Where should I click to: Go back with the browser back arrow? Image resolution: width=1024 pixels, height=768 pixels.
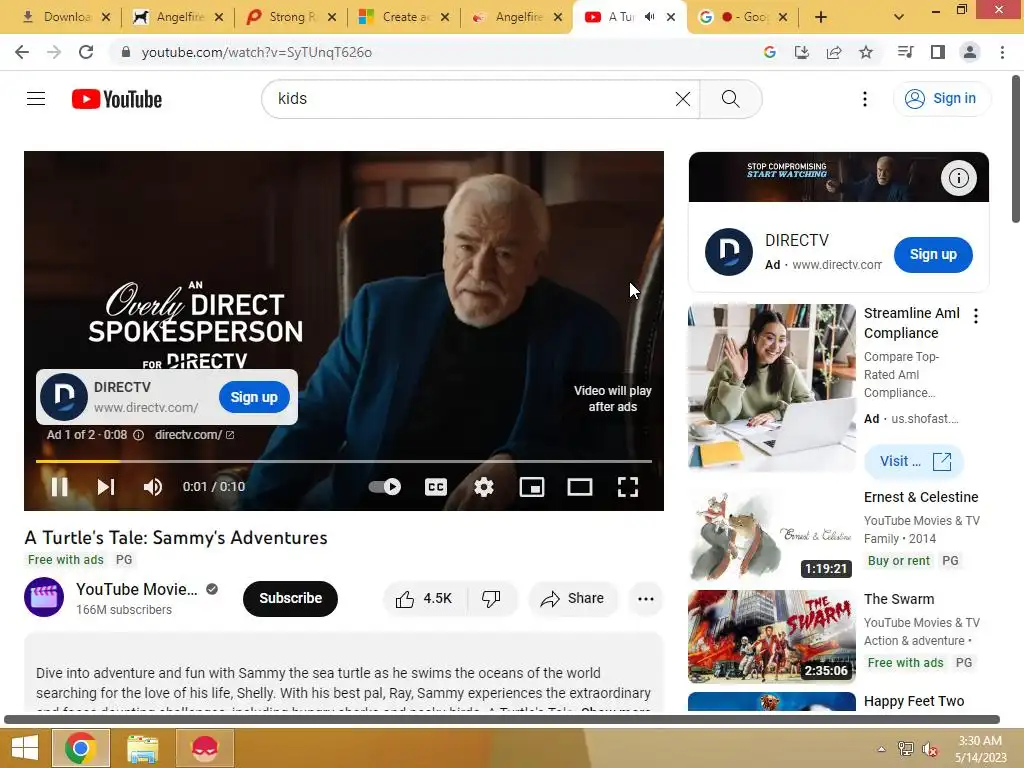(22, 52)
